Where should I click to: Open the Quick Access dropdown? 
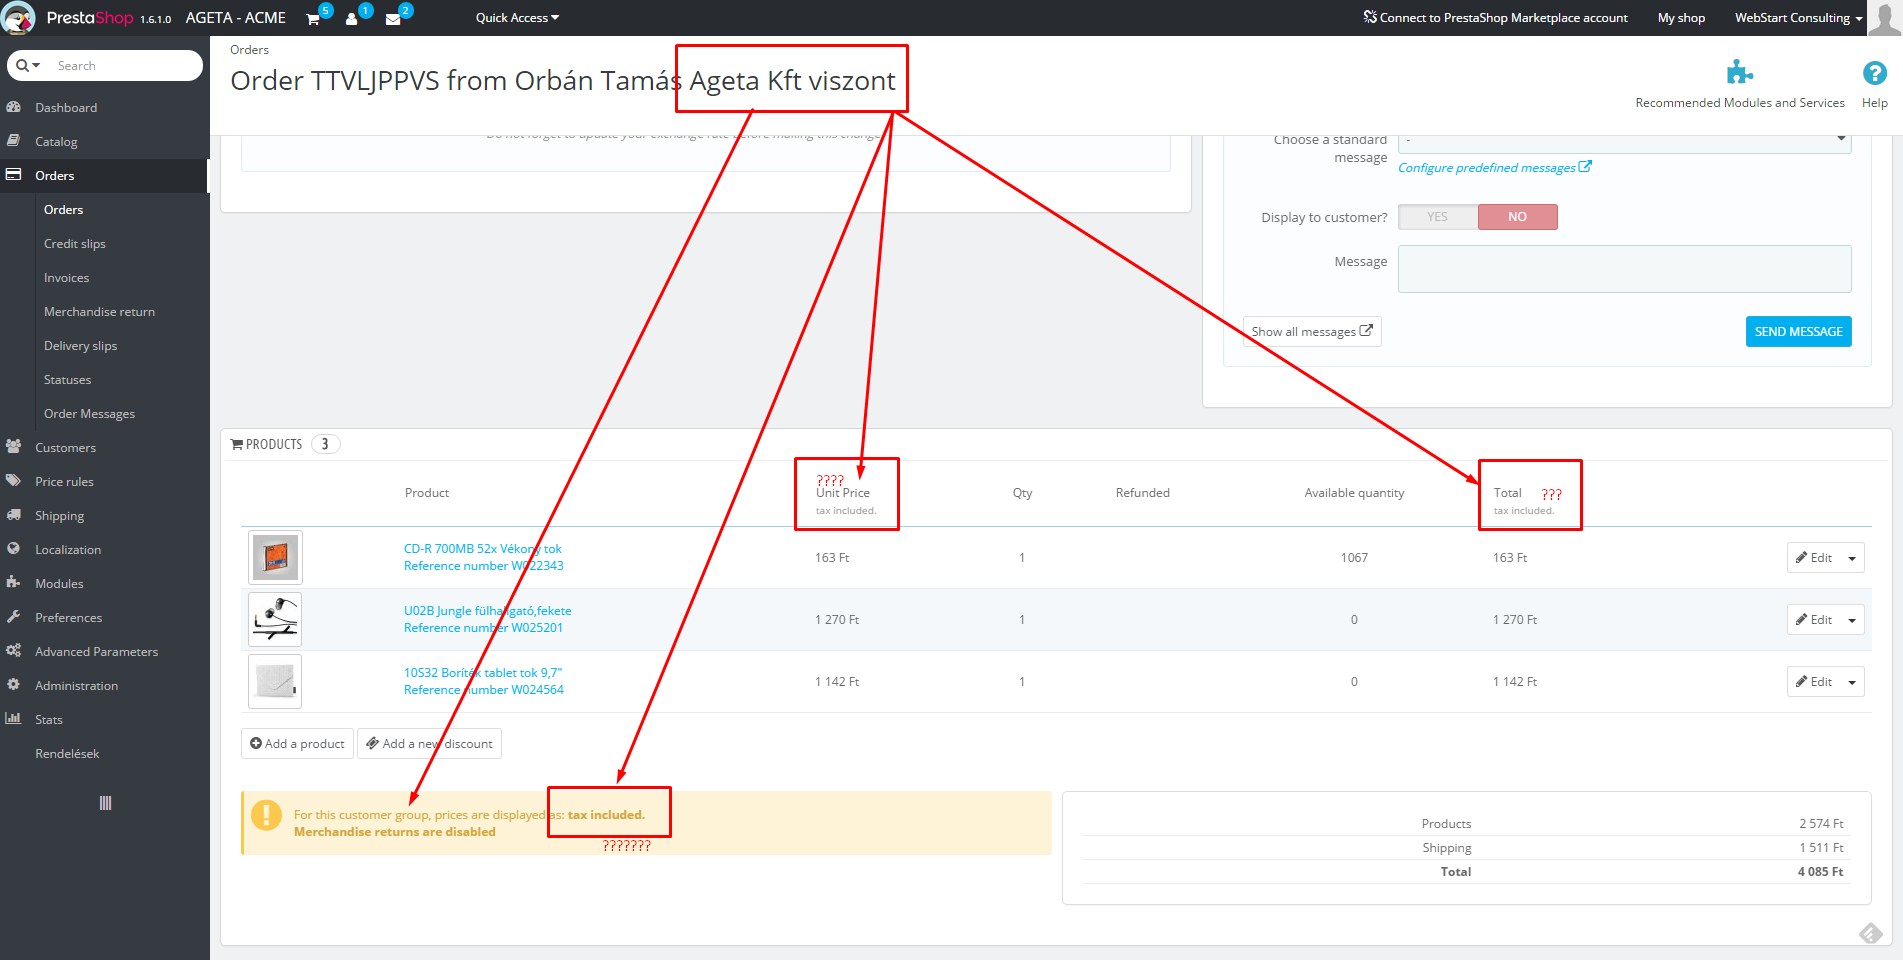(x=517, y=18)
